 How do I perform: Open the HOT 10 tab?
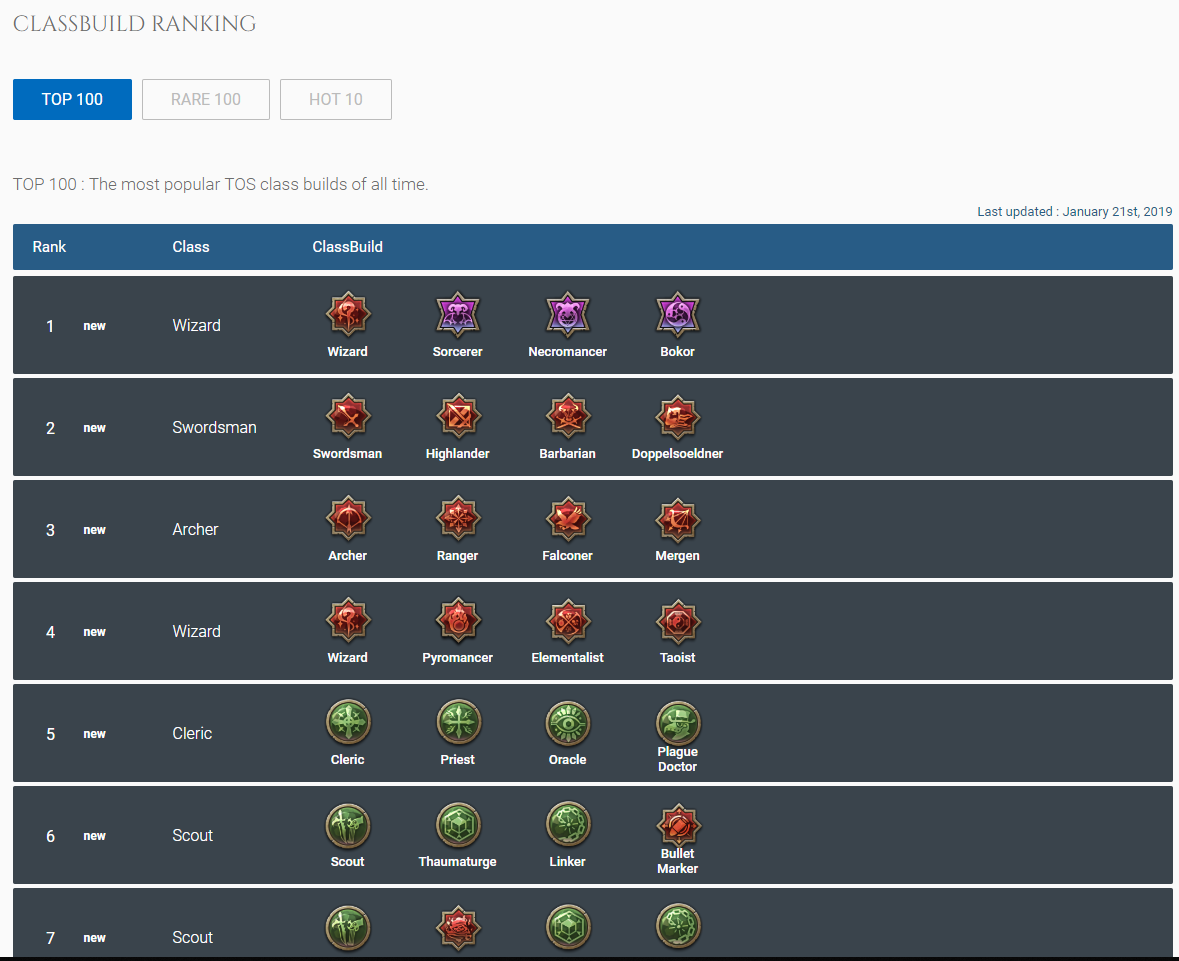(336, 100)
